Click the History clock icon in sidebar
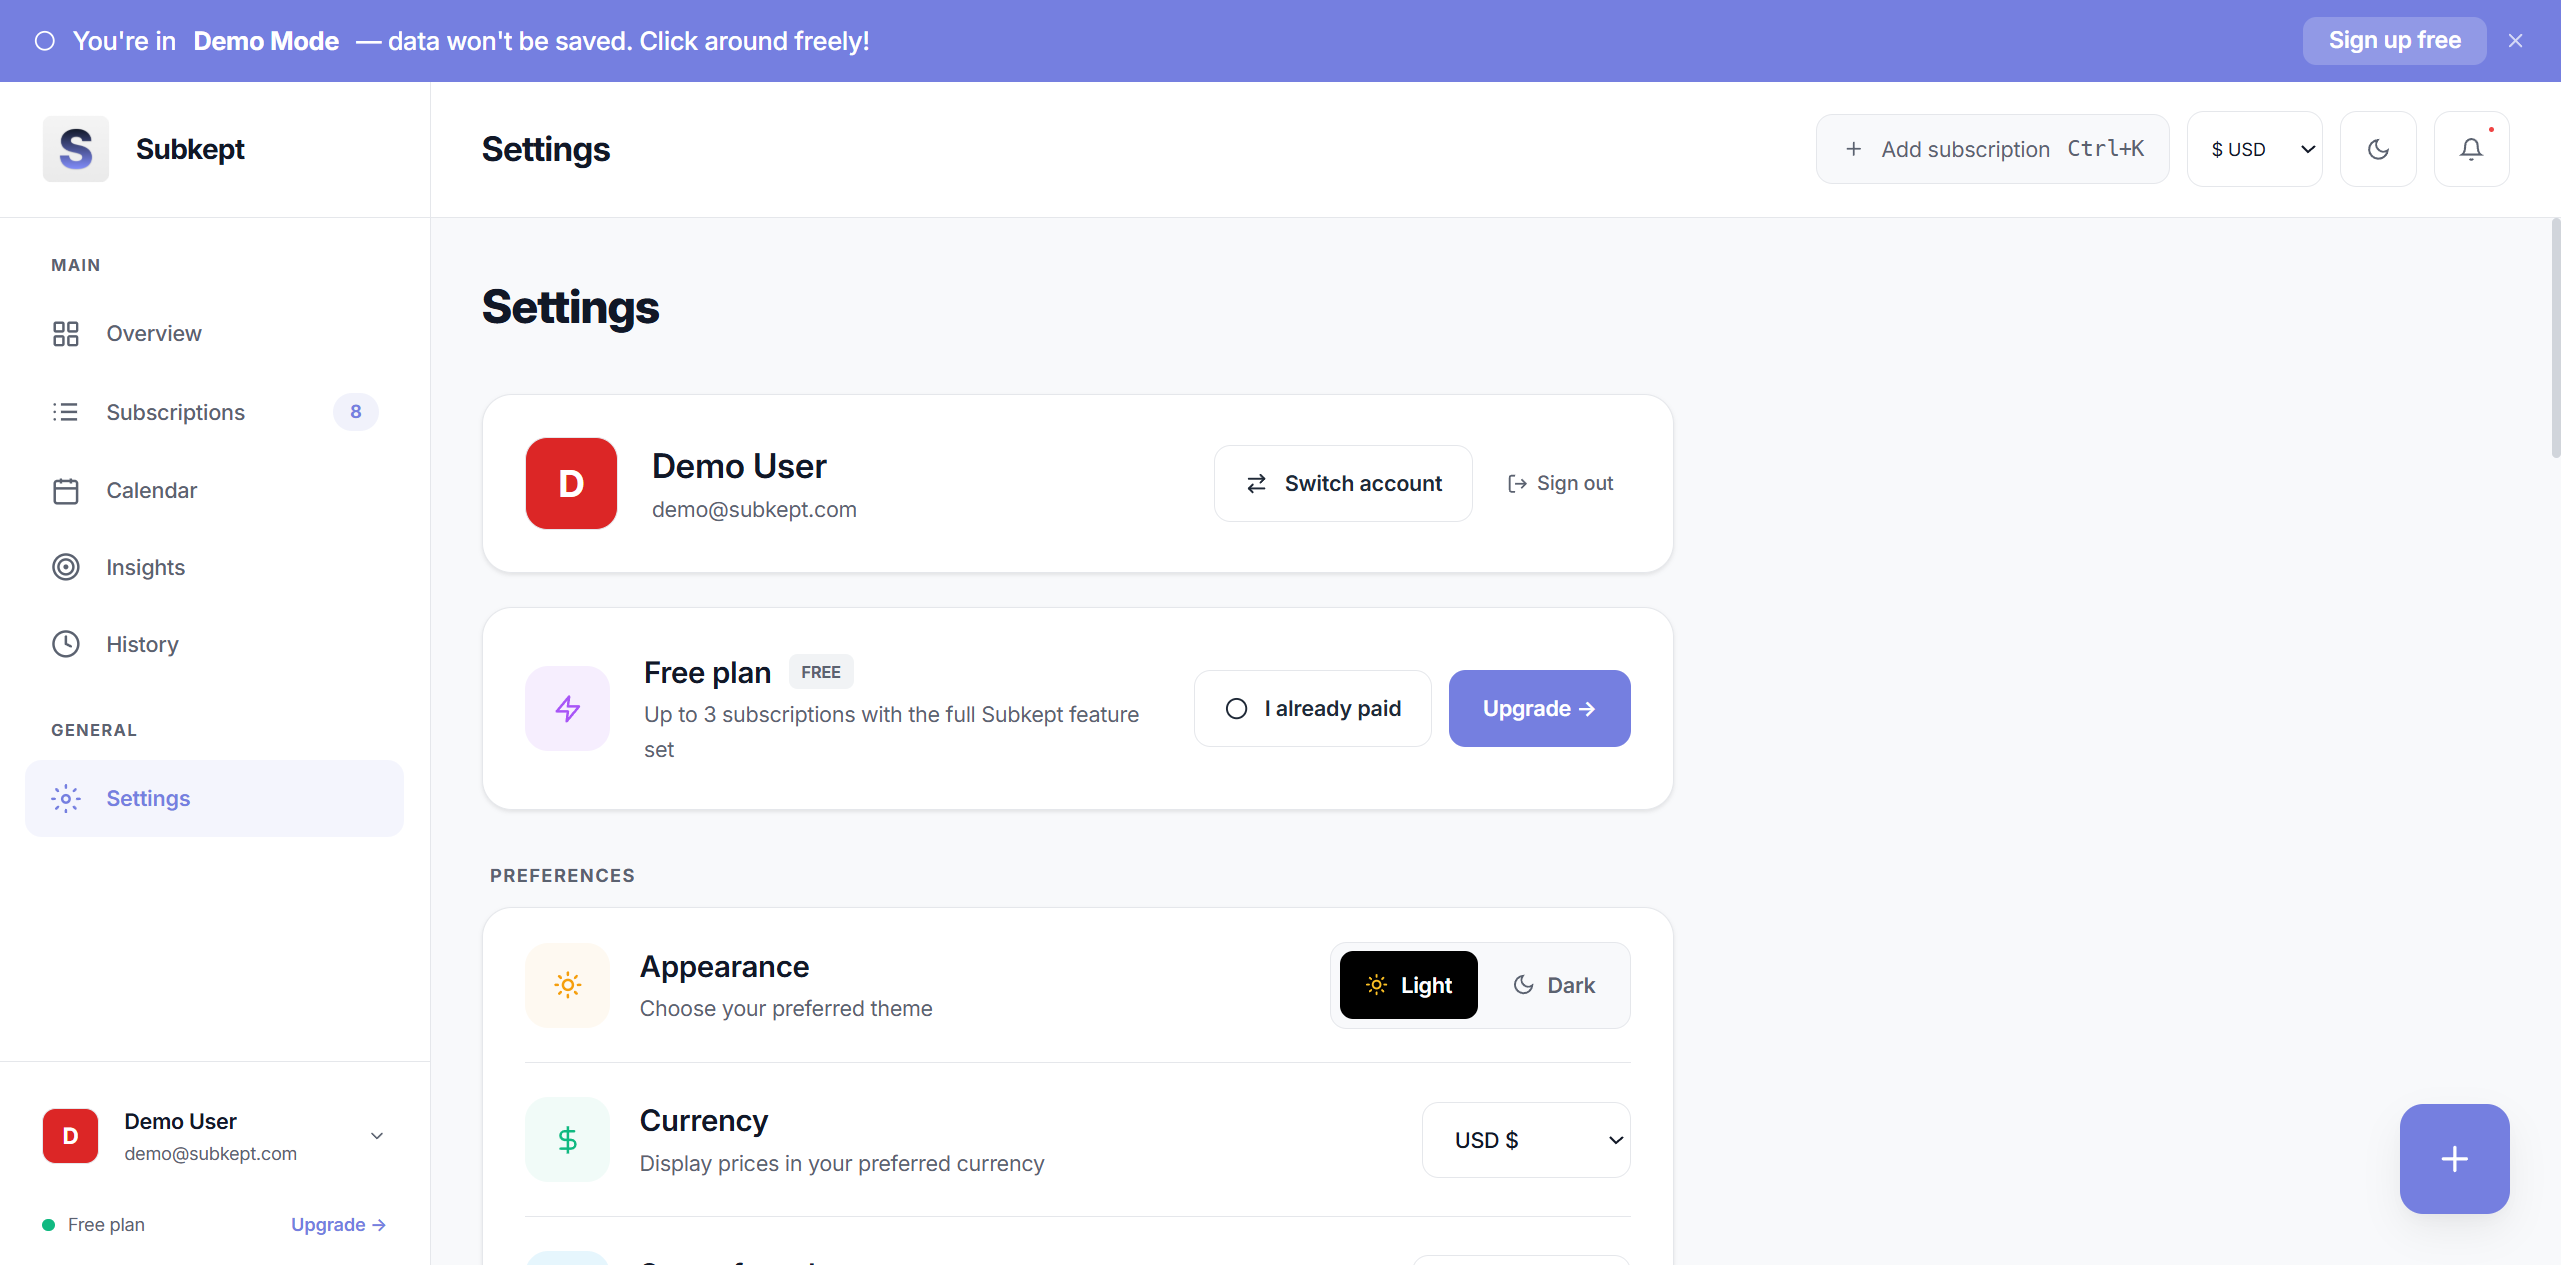The image size is (2561, 1265). point(66,645)
